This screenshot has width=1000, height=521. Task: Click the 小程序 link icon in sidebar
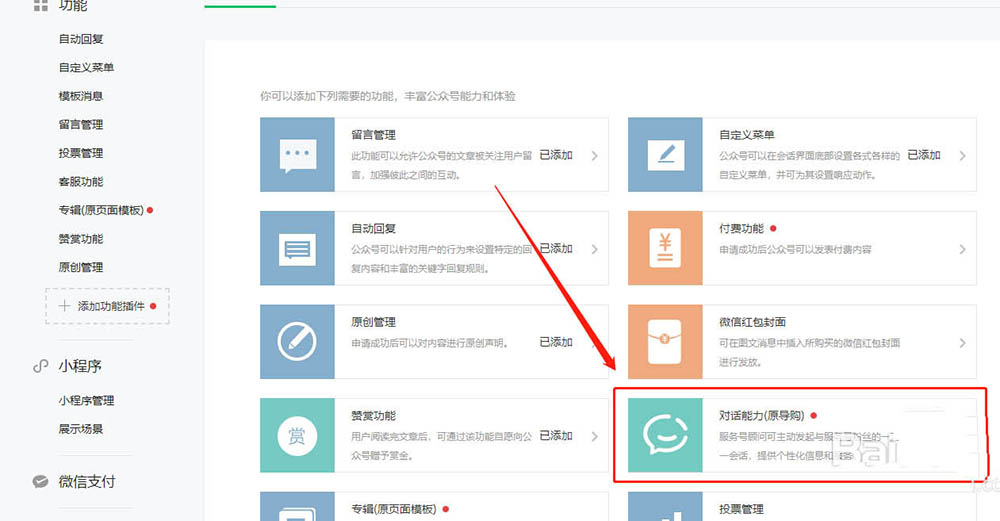pos(41,366)
